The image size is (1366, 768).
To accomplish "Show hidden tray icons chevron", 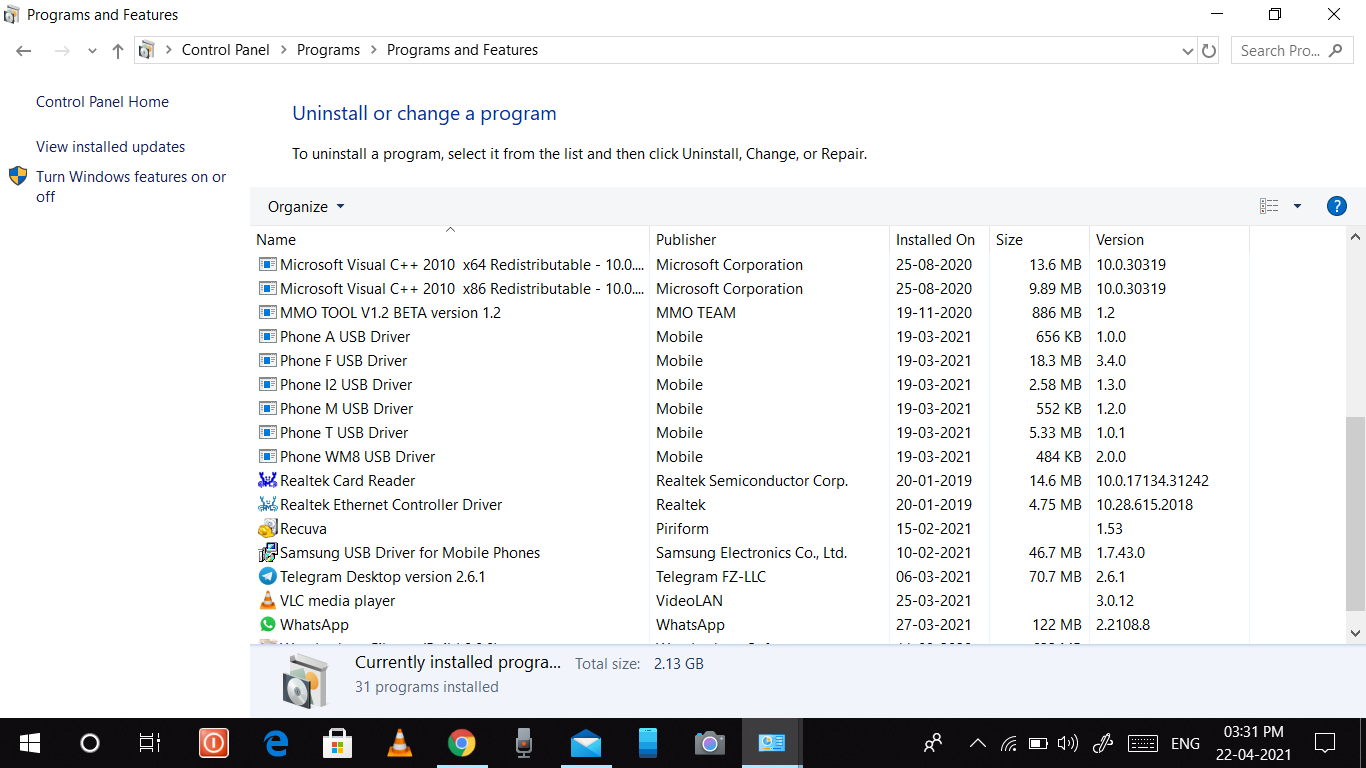I will click(x=978, y=743).
